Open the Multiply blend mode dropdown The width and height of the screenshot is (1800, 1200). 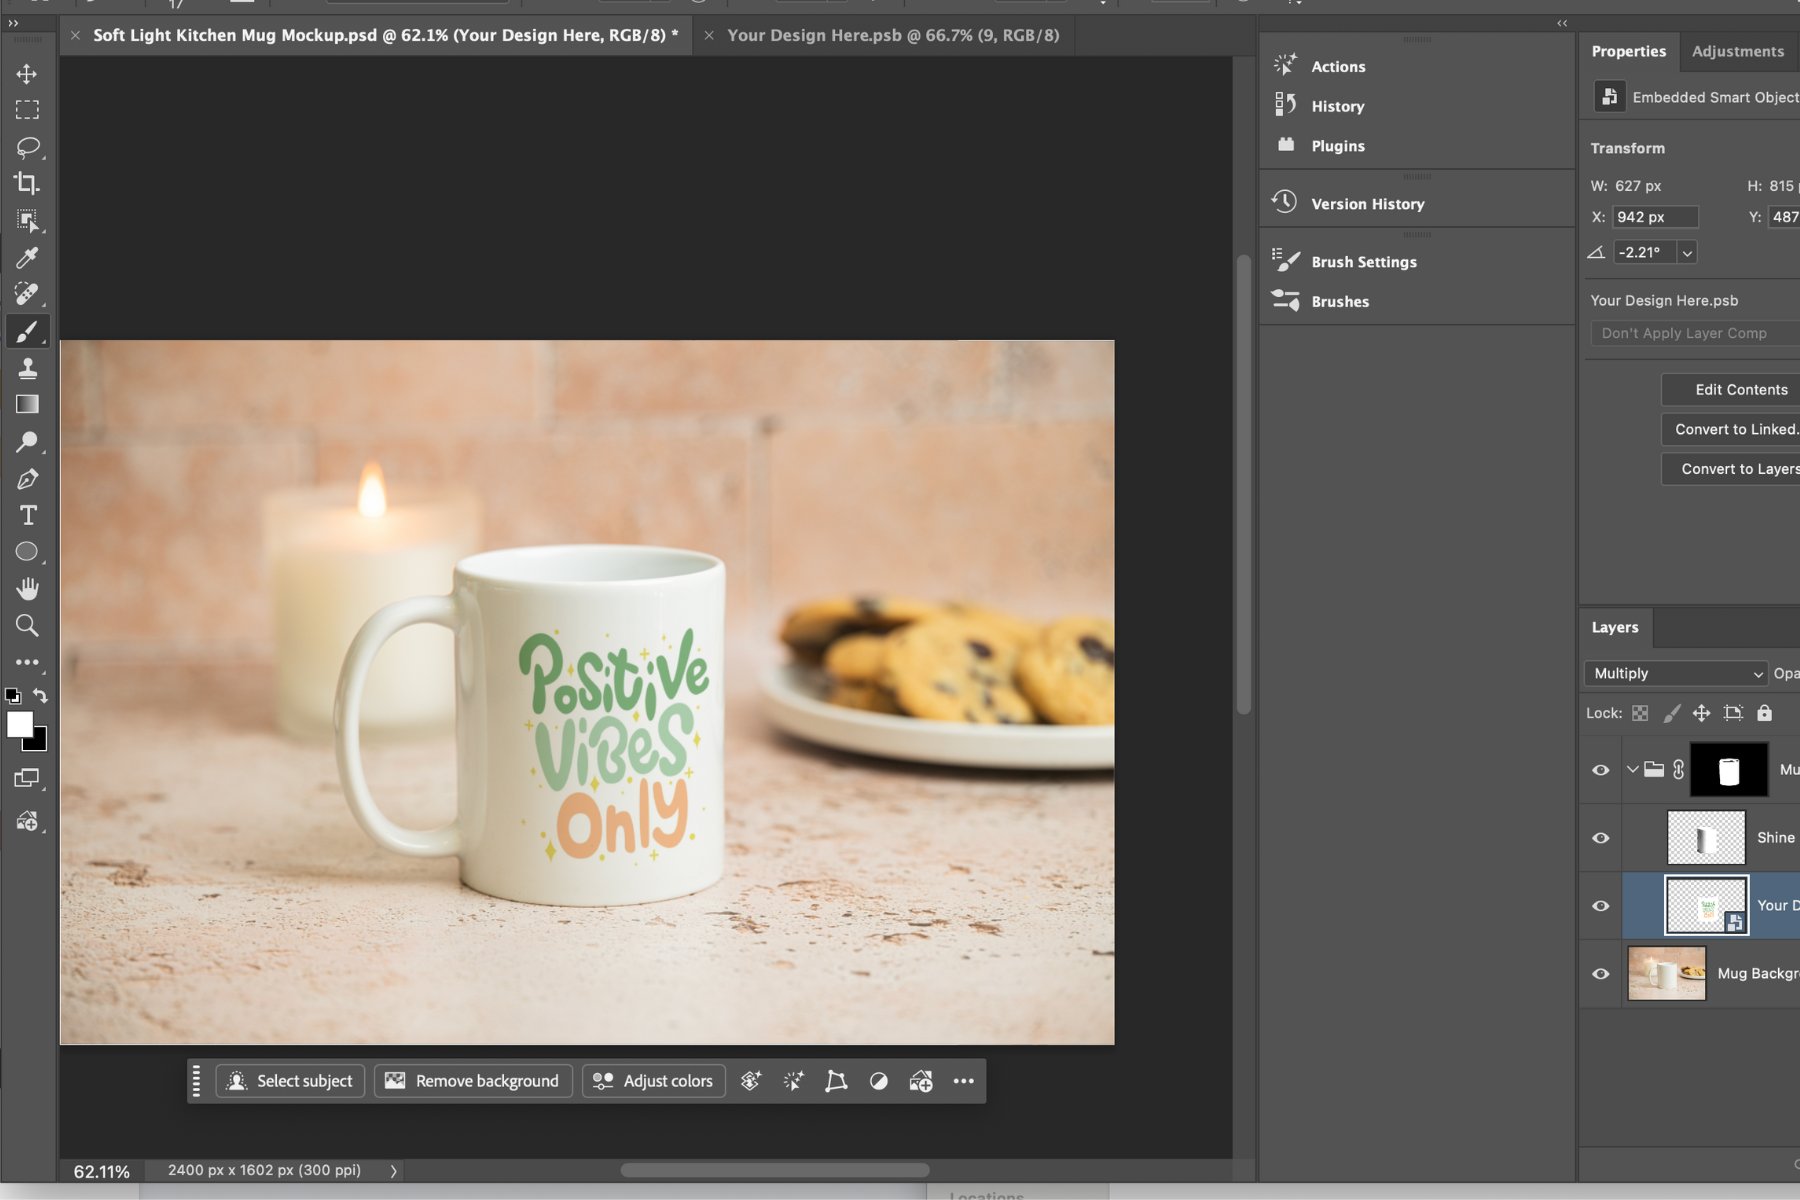[x=1676, y=674]
